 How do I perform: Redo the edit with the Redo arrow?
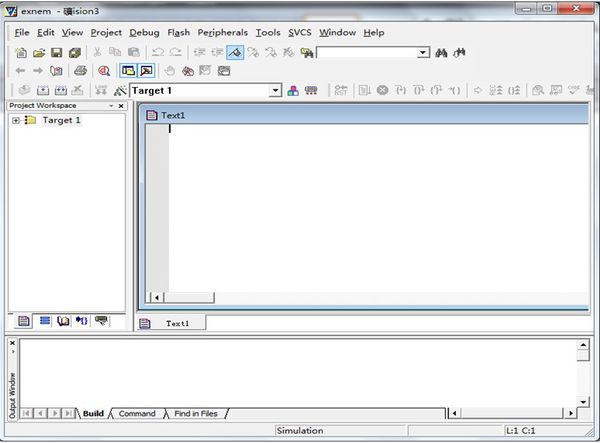tap(176, 52)
